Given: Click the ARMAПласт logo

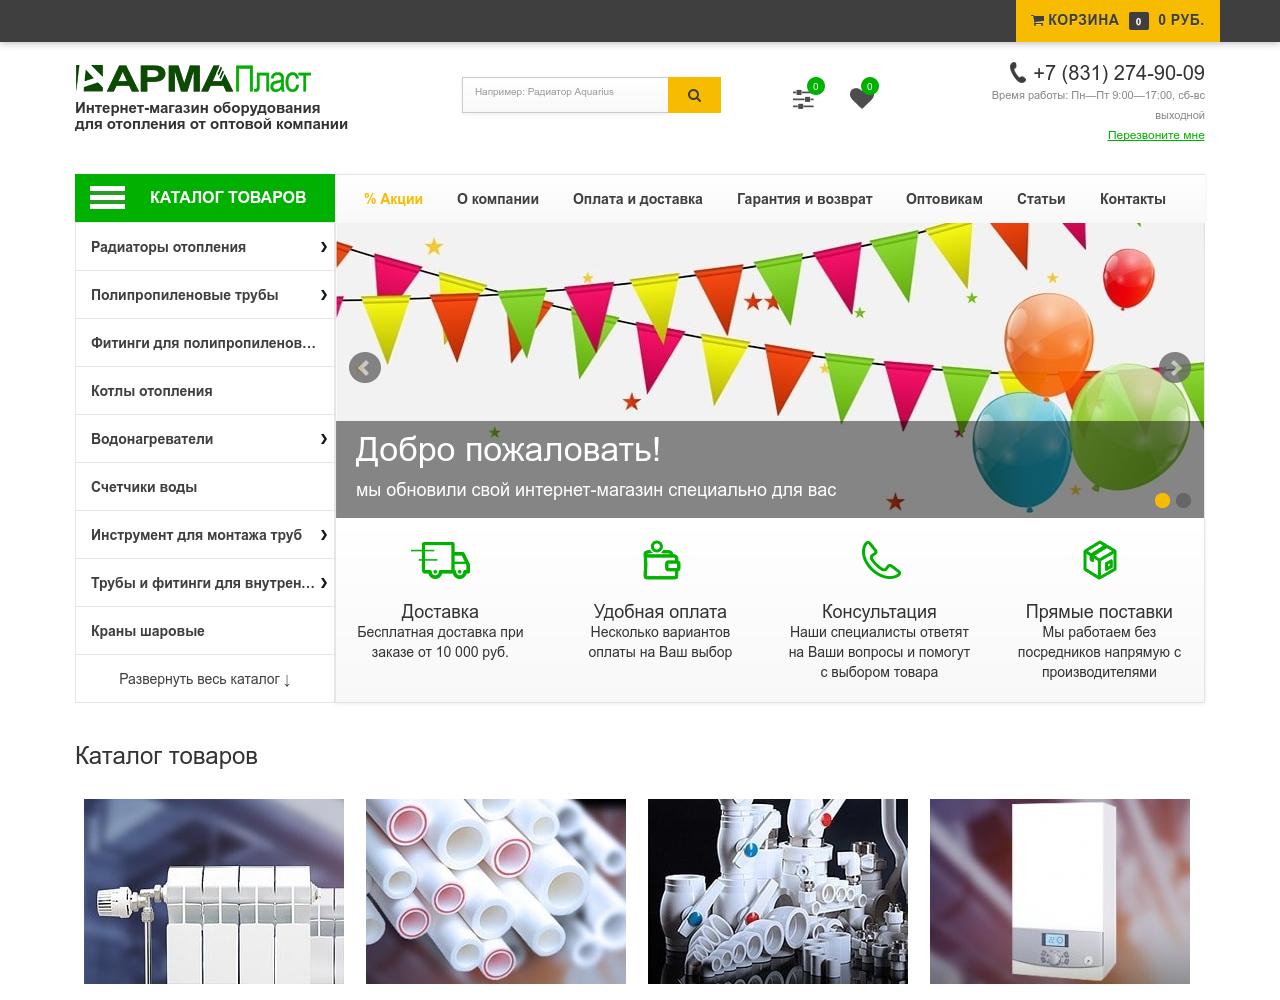Looking at the screenshot, I should point(193,79).
